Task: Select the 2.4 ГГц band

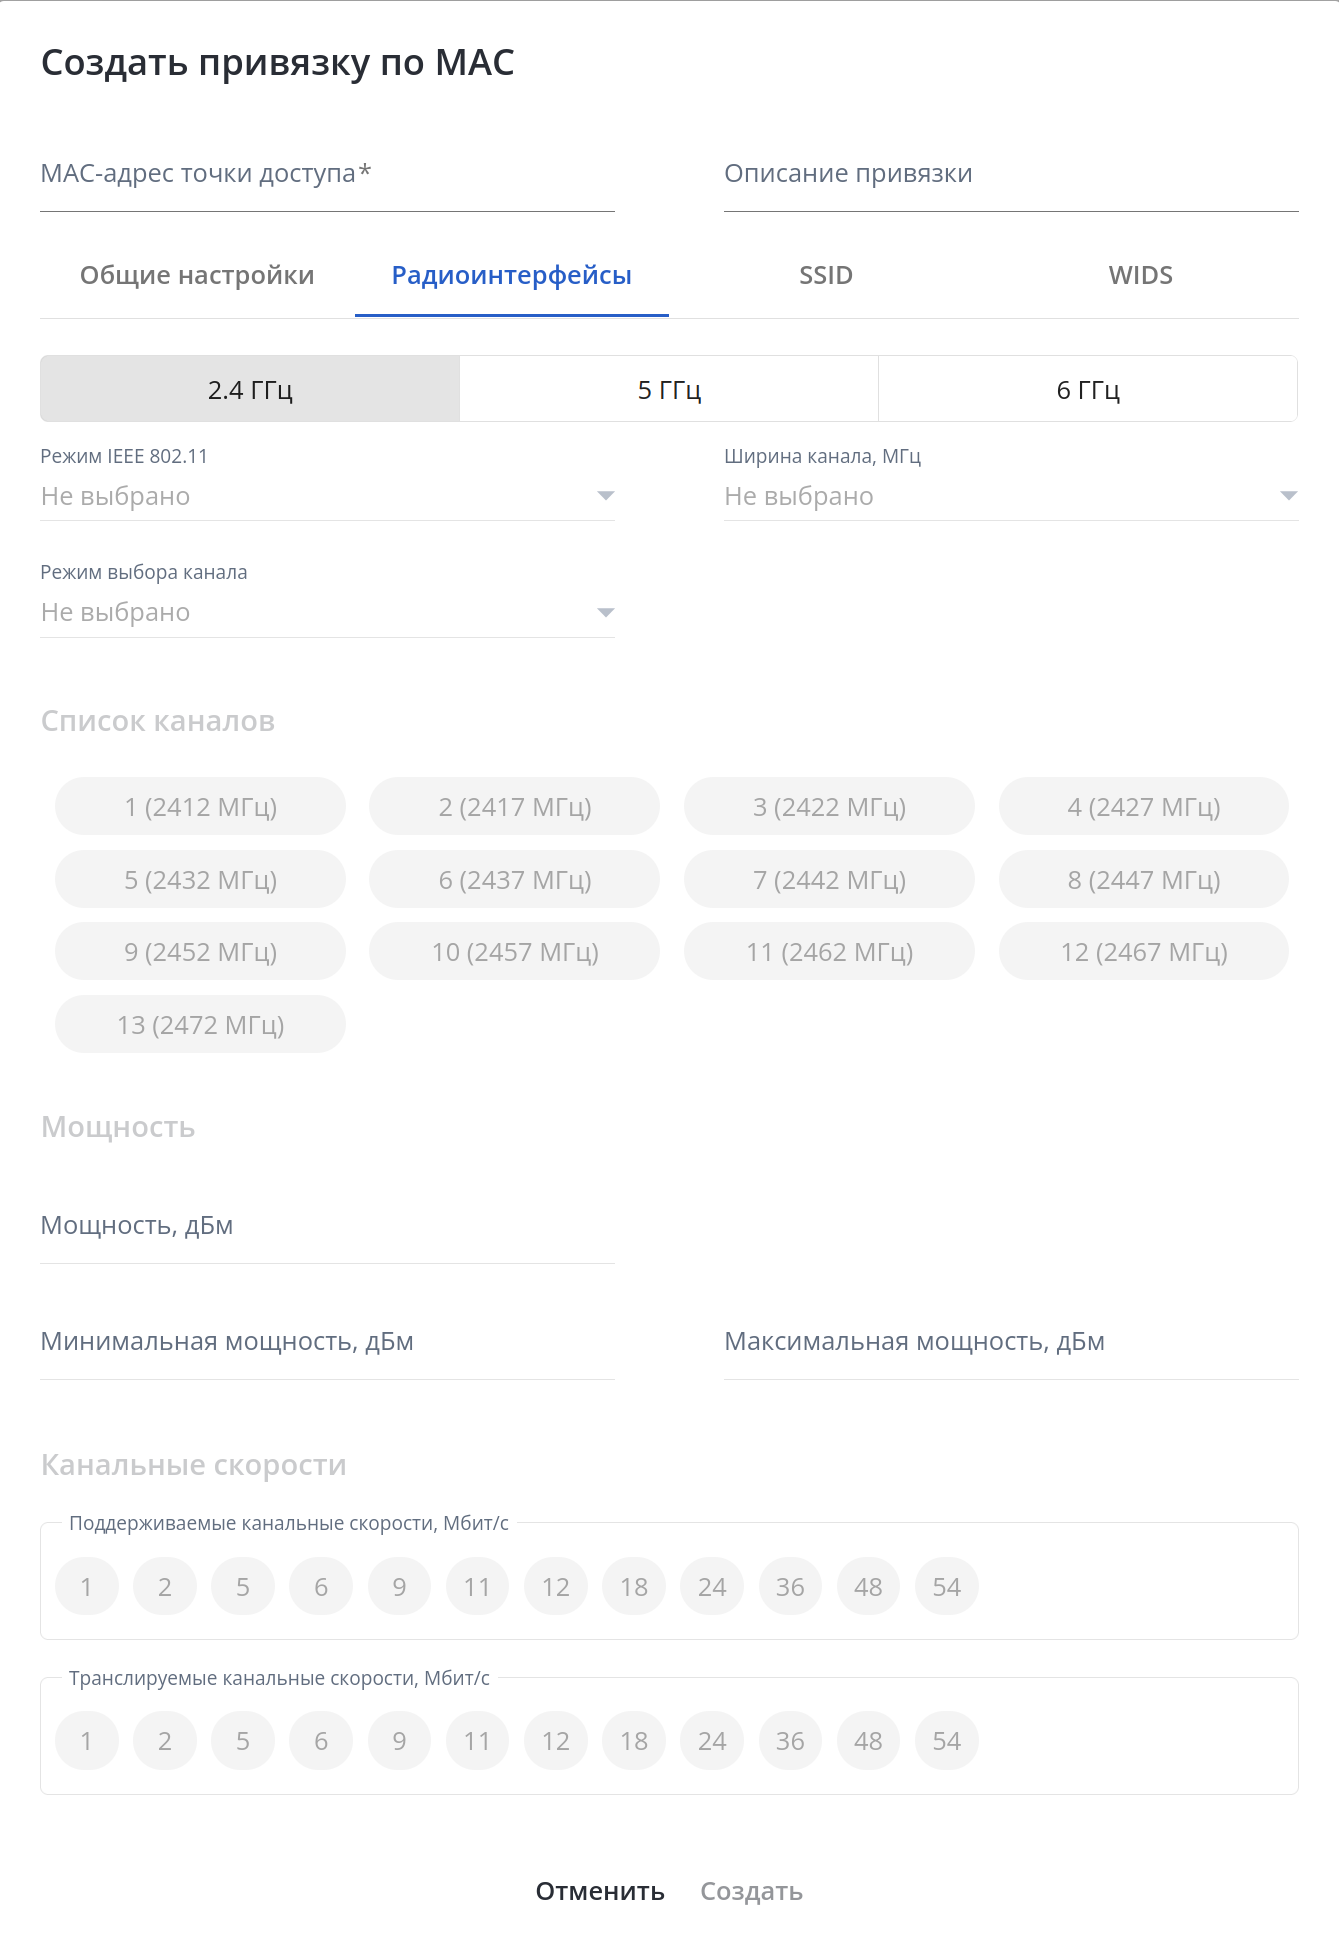Action: coord(250,389)
